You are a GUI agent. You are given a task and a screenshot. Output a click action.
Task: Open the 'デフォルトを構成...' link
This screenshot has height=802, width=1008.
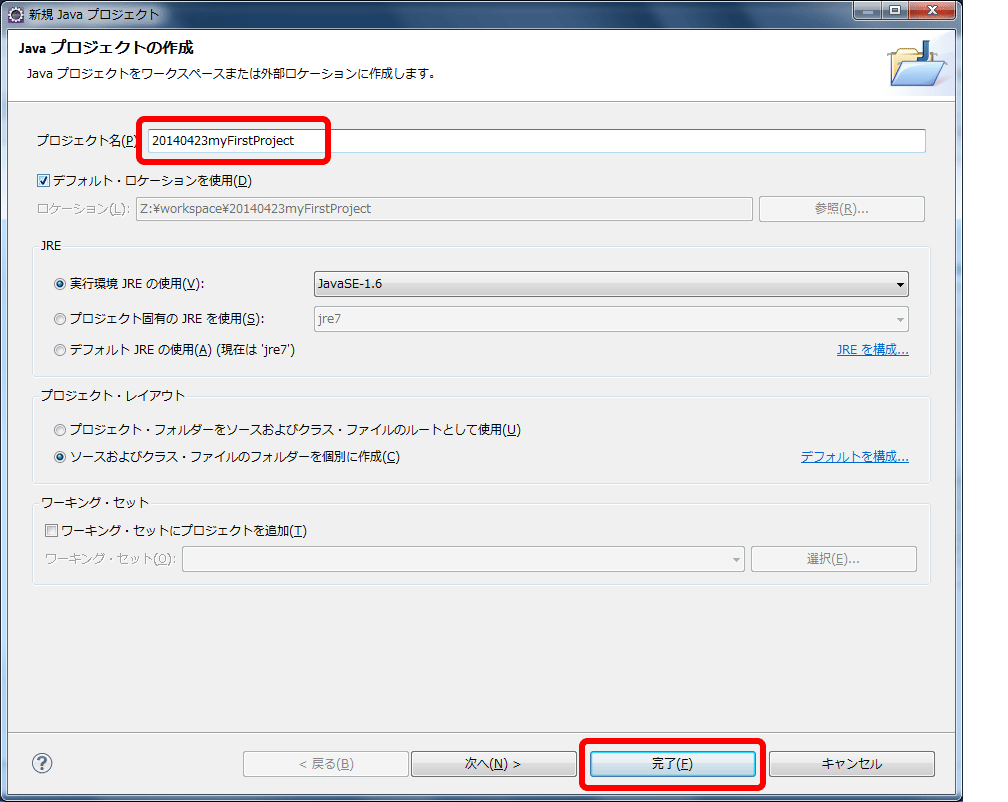[854, 456]
